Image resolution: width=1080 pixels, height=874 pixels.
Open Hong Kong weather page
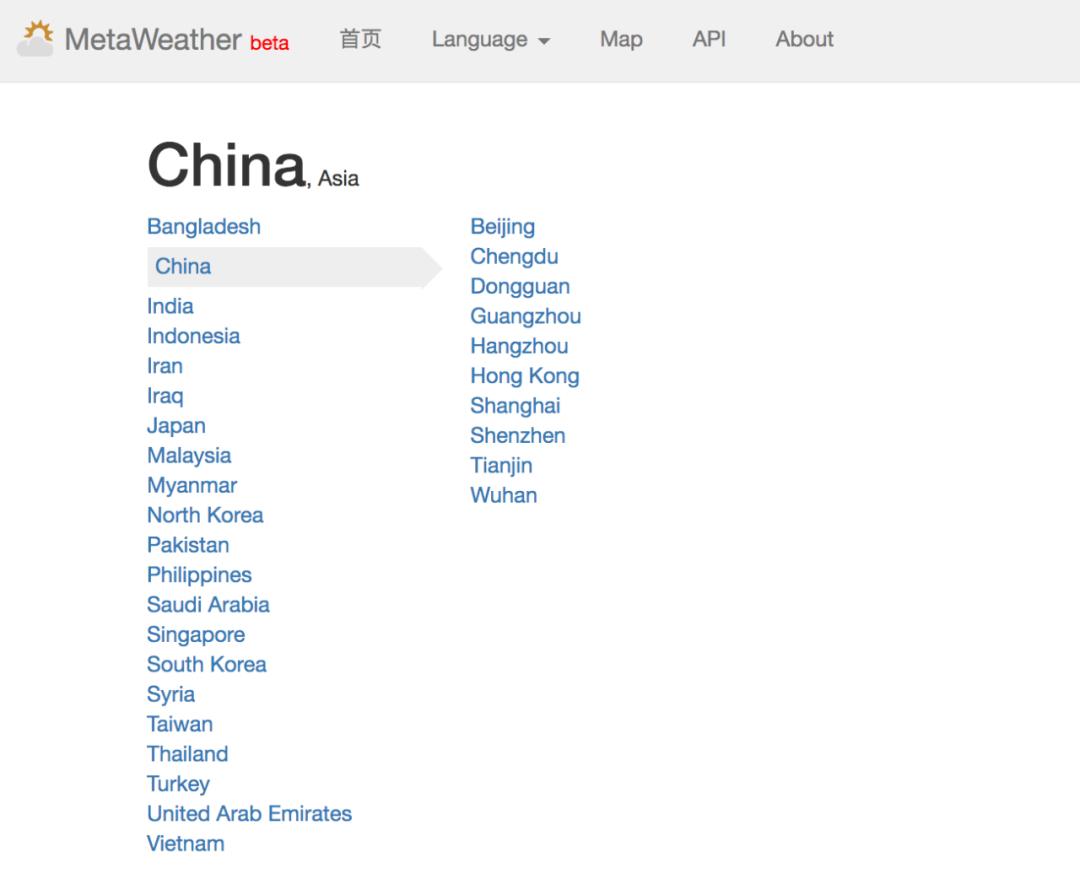pyautogui.click(x=525, y=376)
